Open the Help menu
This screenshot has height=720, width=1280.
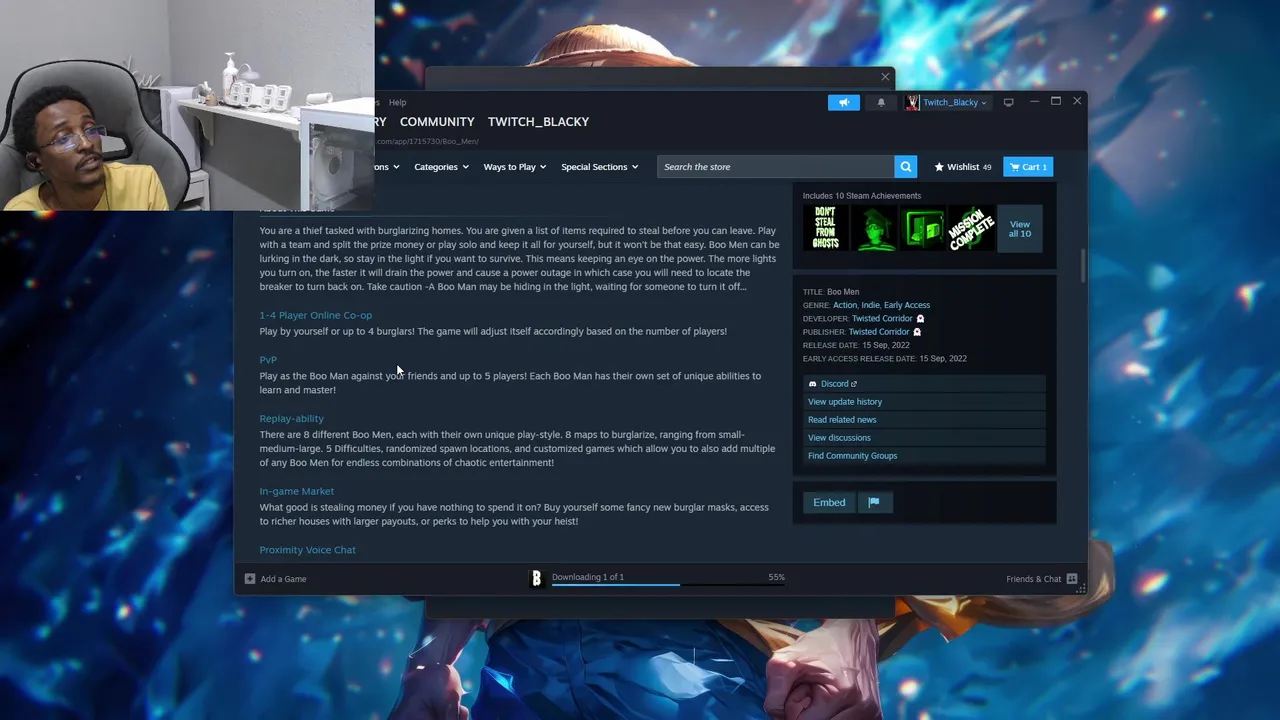tap(398, 102)
